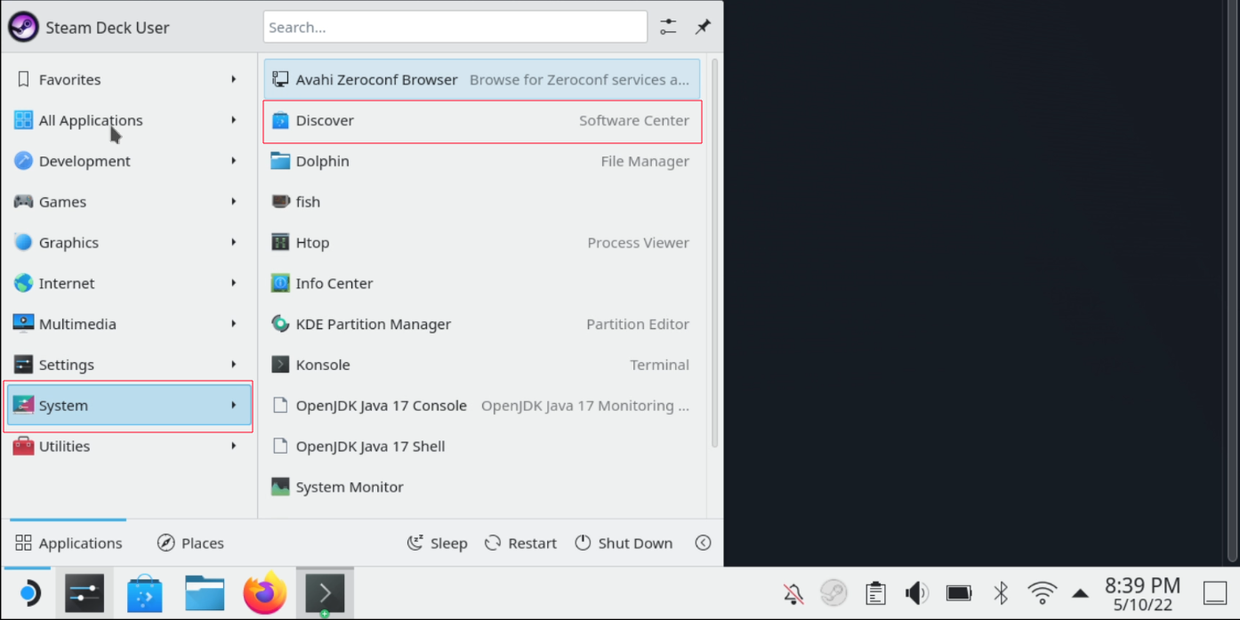Expand the Graphics submenu arrow

tap(234, 243)
